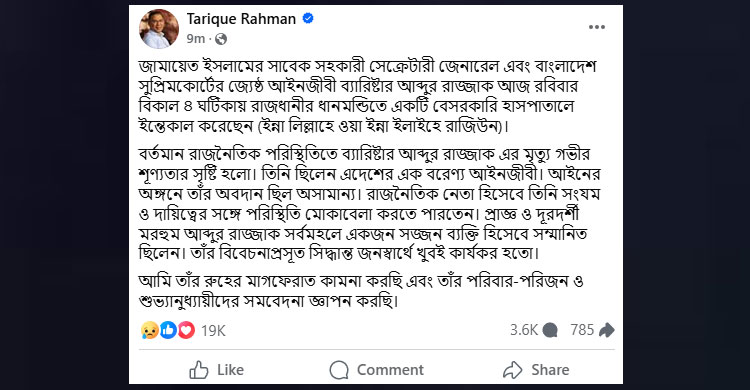Click the blue verified badge

coord(308,19)
